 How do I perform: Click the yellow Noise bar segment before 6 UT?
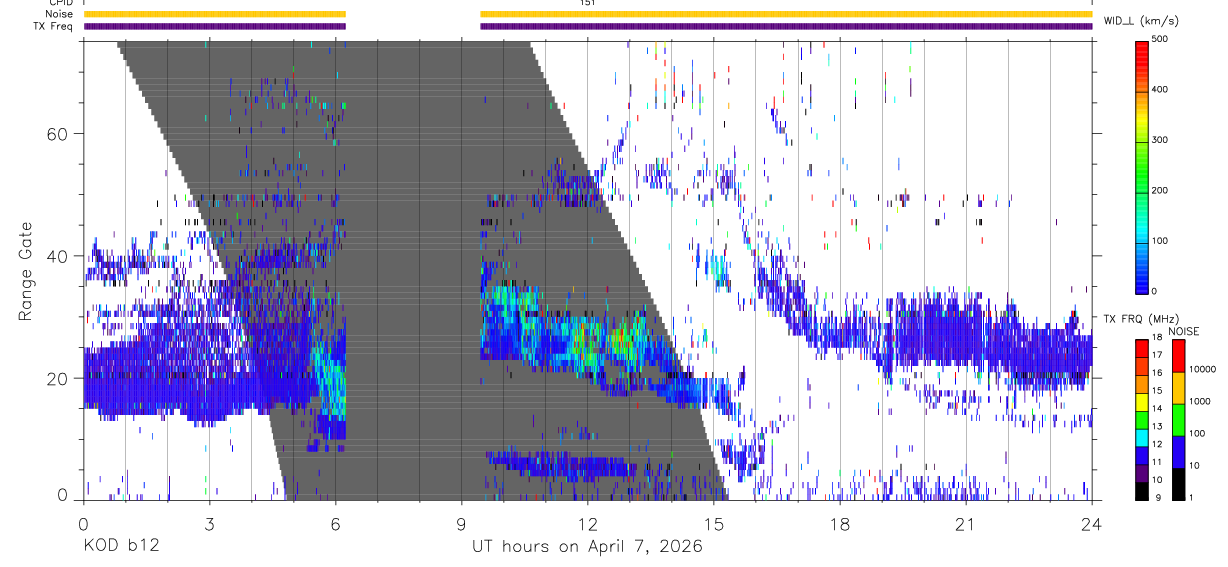215,14
